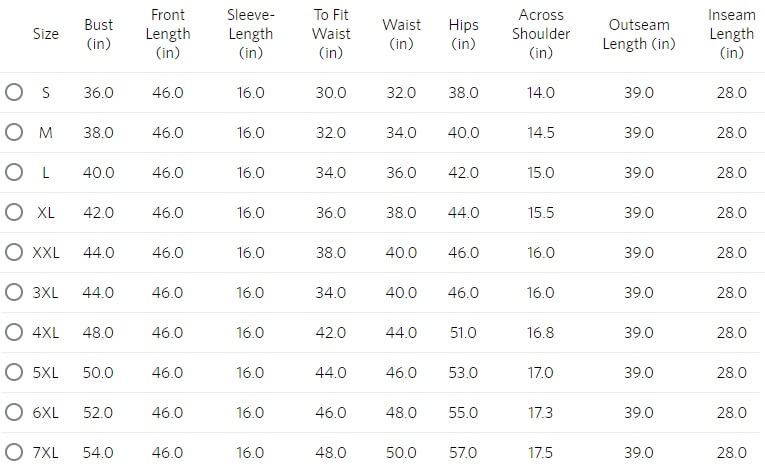The width and height of the screenshot is (765, 469).
Task: Select the XXL size option
Action: click(x=14, y=252)
